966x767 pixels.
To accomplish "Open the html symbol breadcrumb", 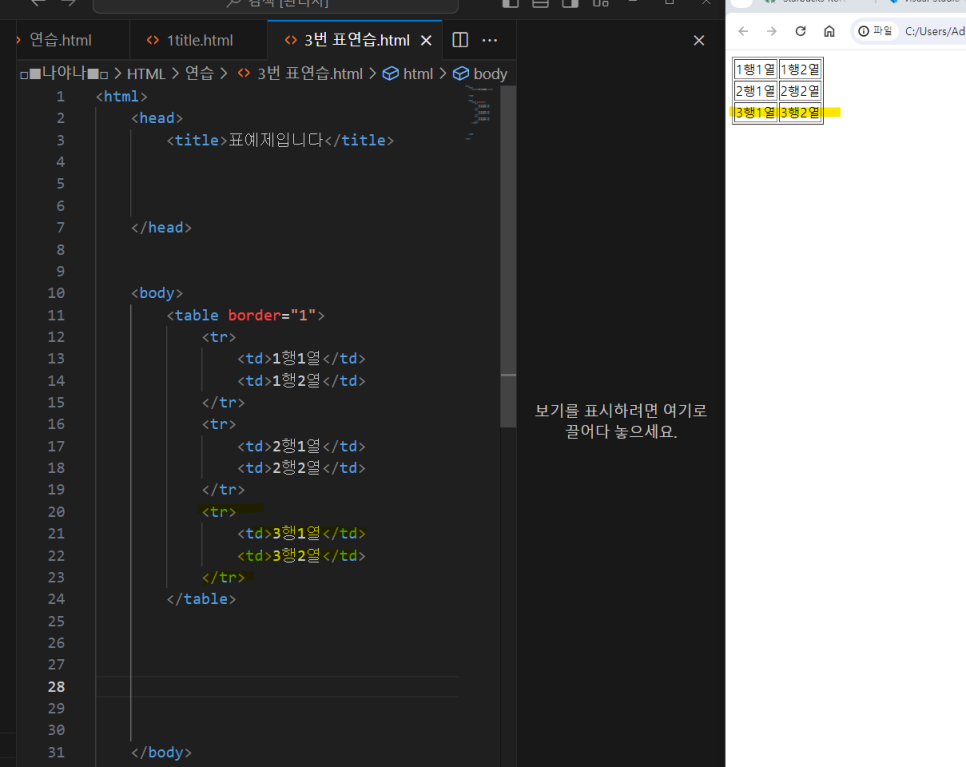I will pos(418,74).
